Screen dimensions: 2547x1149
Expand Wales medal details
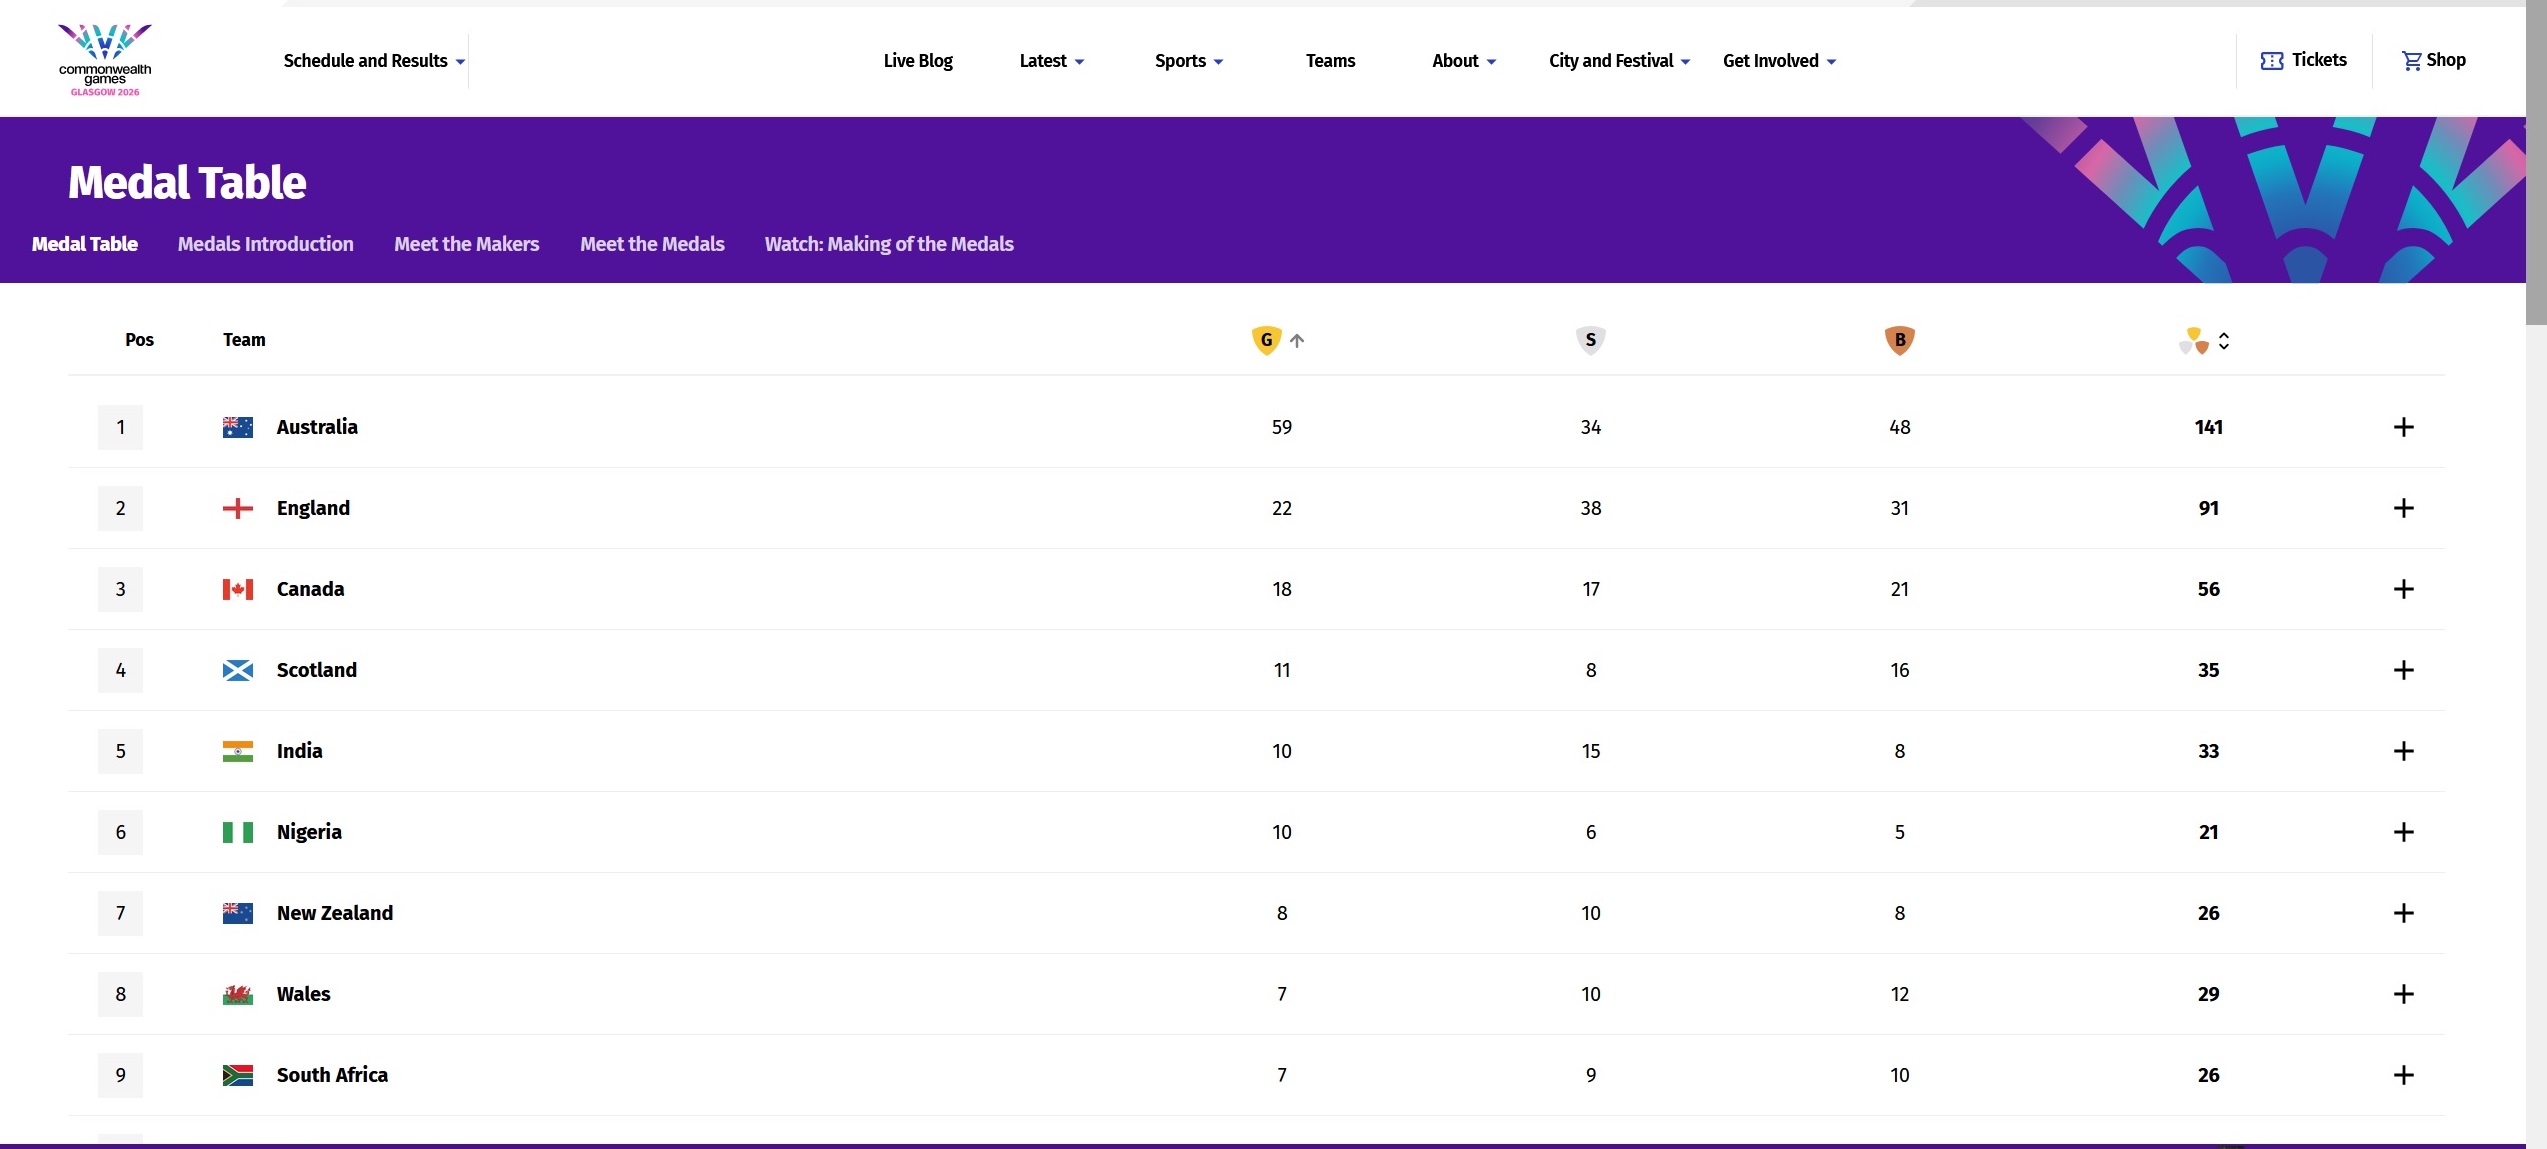2404,994
